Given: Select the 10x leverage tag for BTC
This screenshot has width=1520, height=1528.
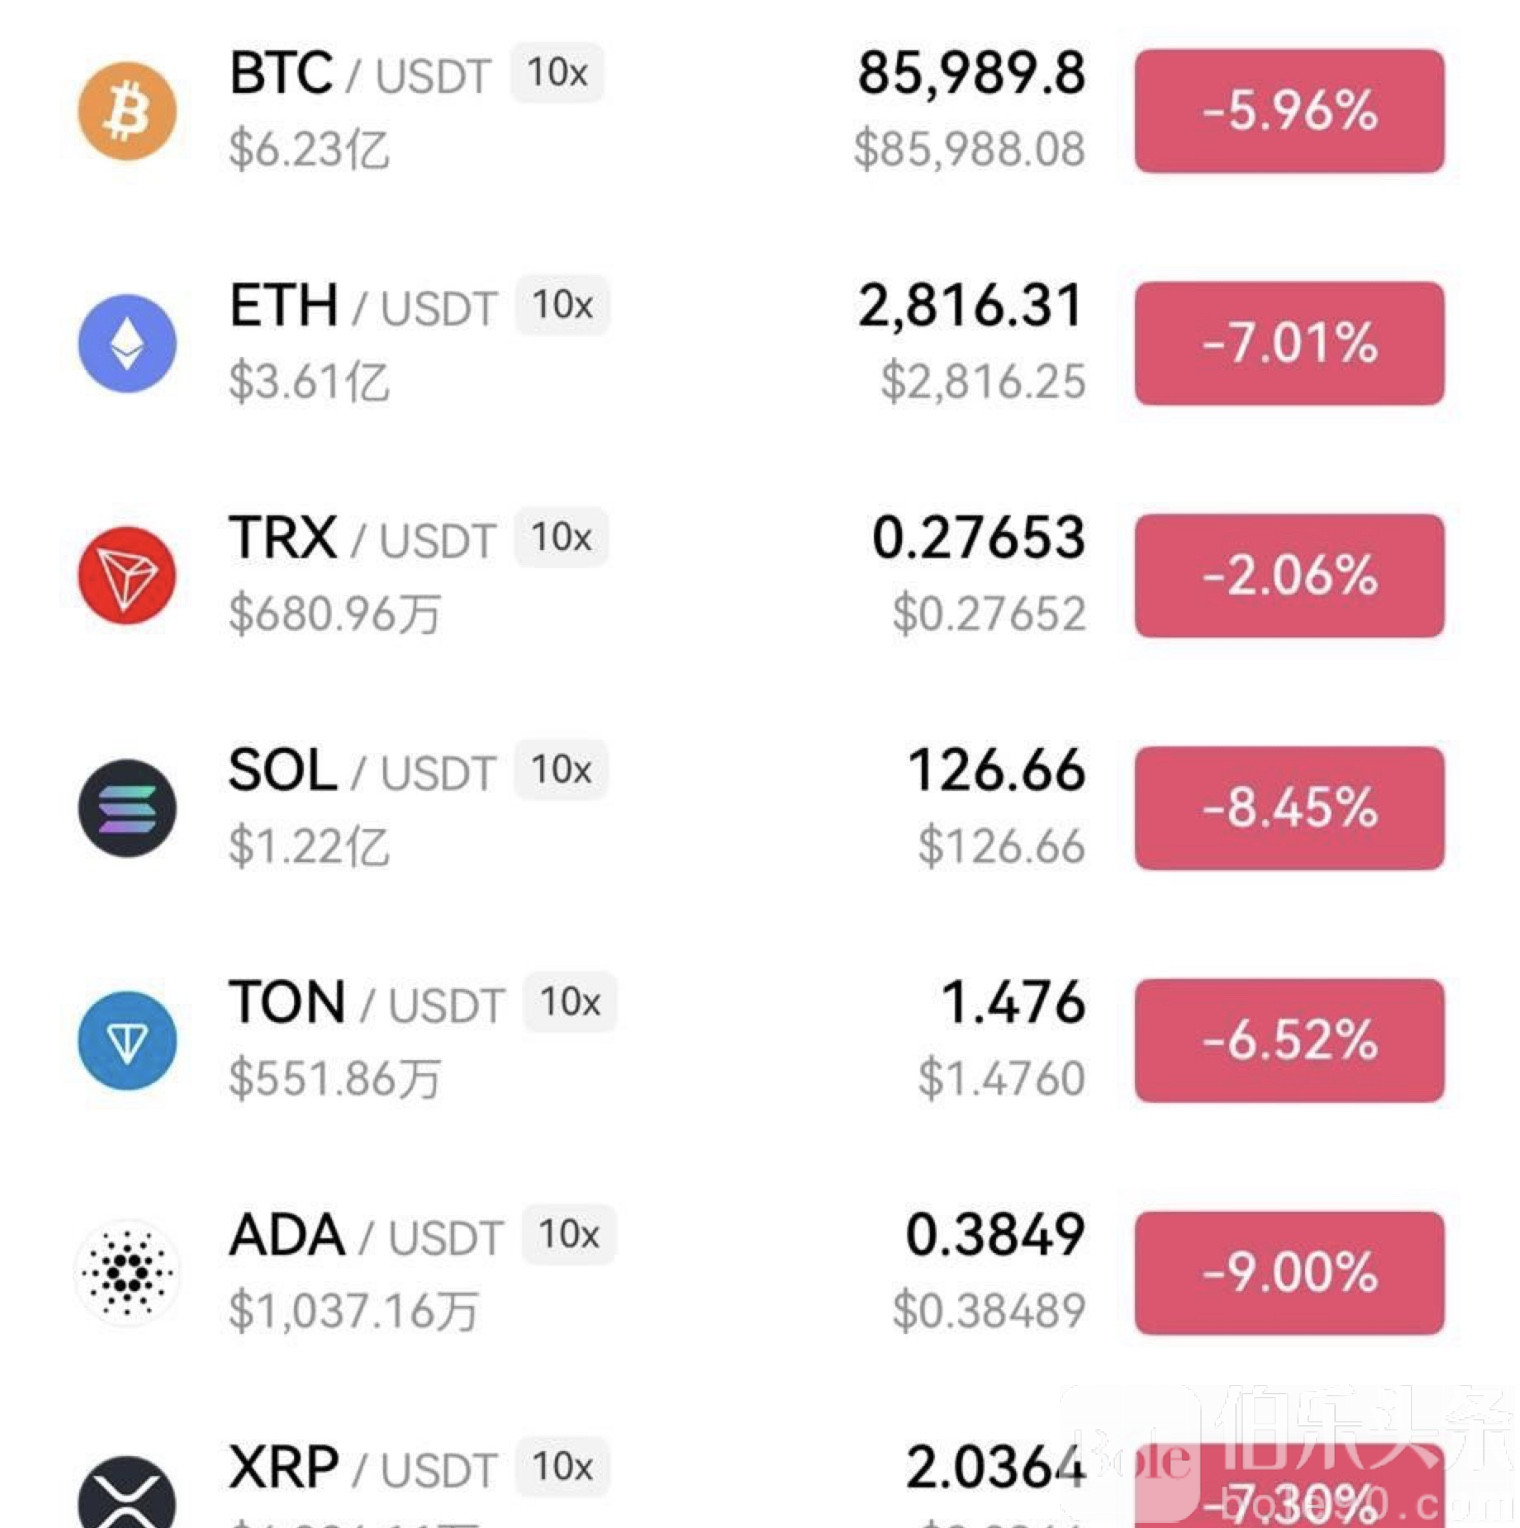Looking at the screenshot, I should 557,73.
